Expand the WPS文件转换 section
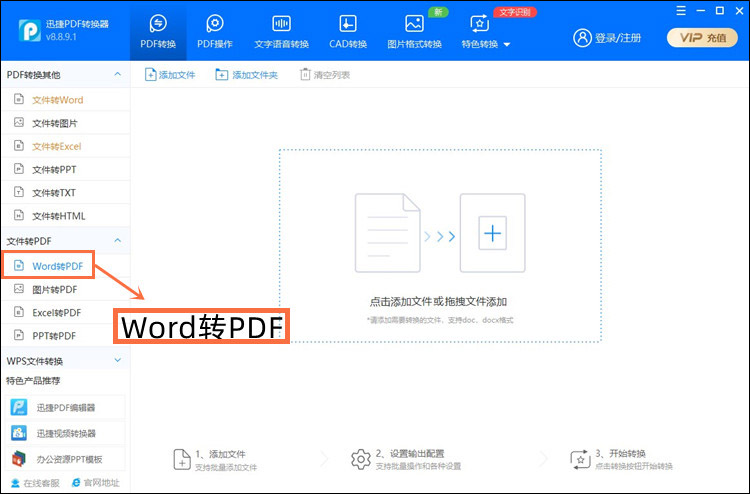 118,360
